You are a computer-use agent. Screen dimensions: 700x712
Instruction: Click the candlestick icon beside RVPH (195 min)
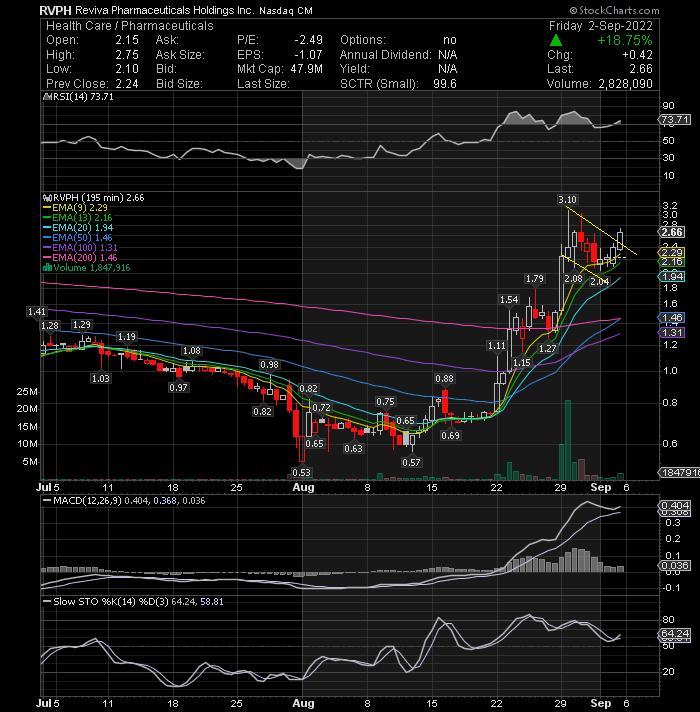tap(46, 198)
